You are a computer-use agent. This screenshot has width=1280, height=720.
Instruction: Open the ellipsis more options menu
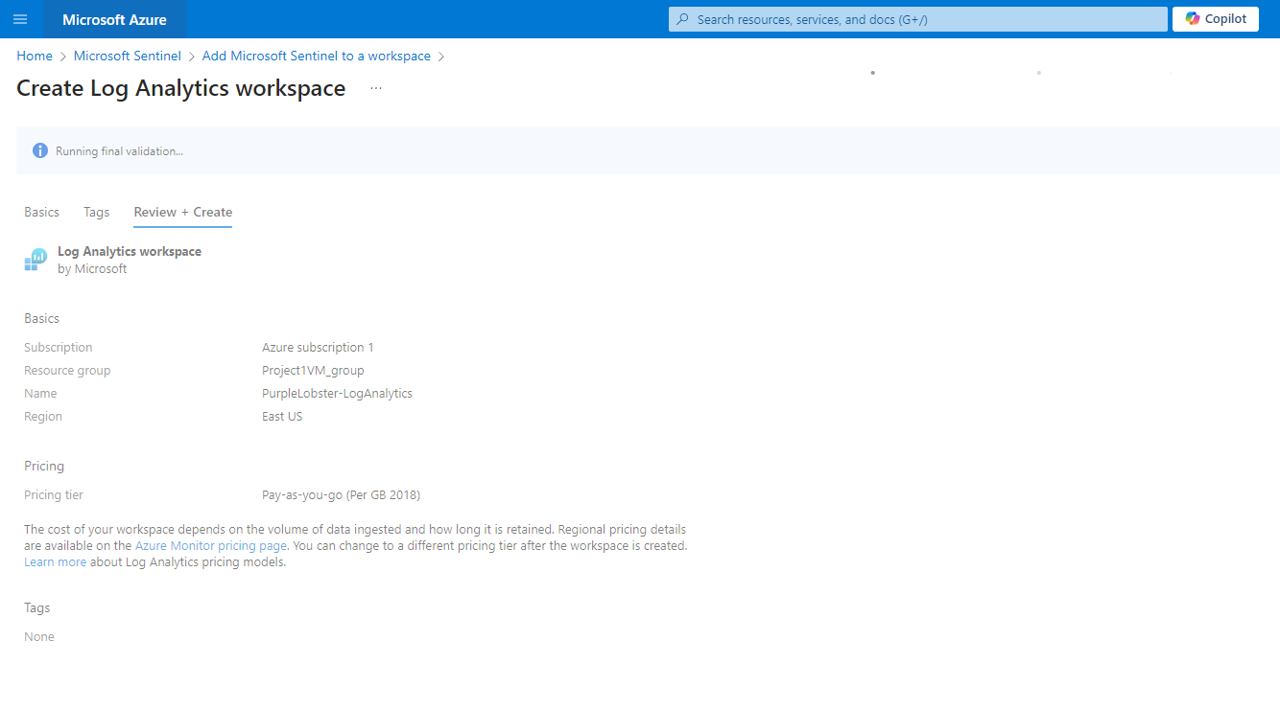tap(376, 88)
